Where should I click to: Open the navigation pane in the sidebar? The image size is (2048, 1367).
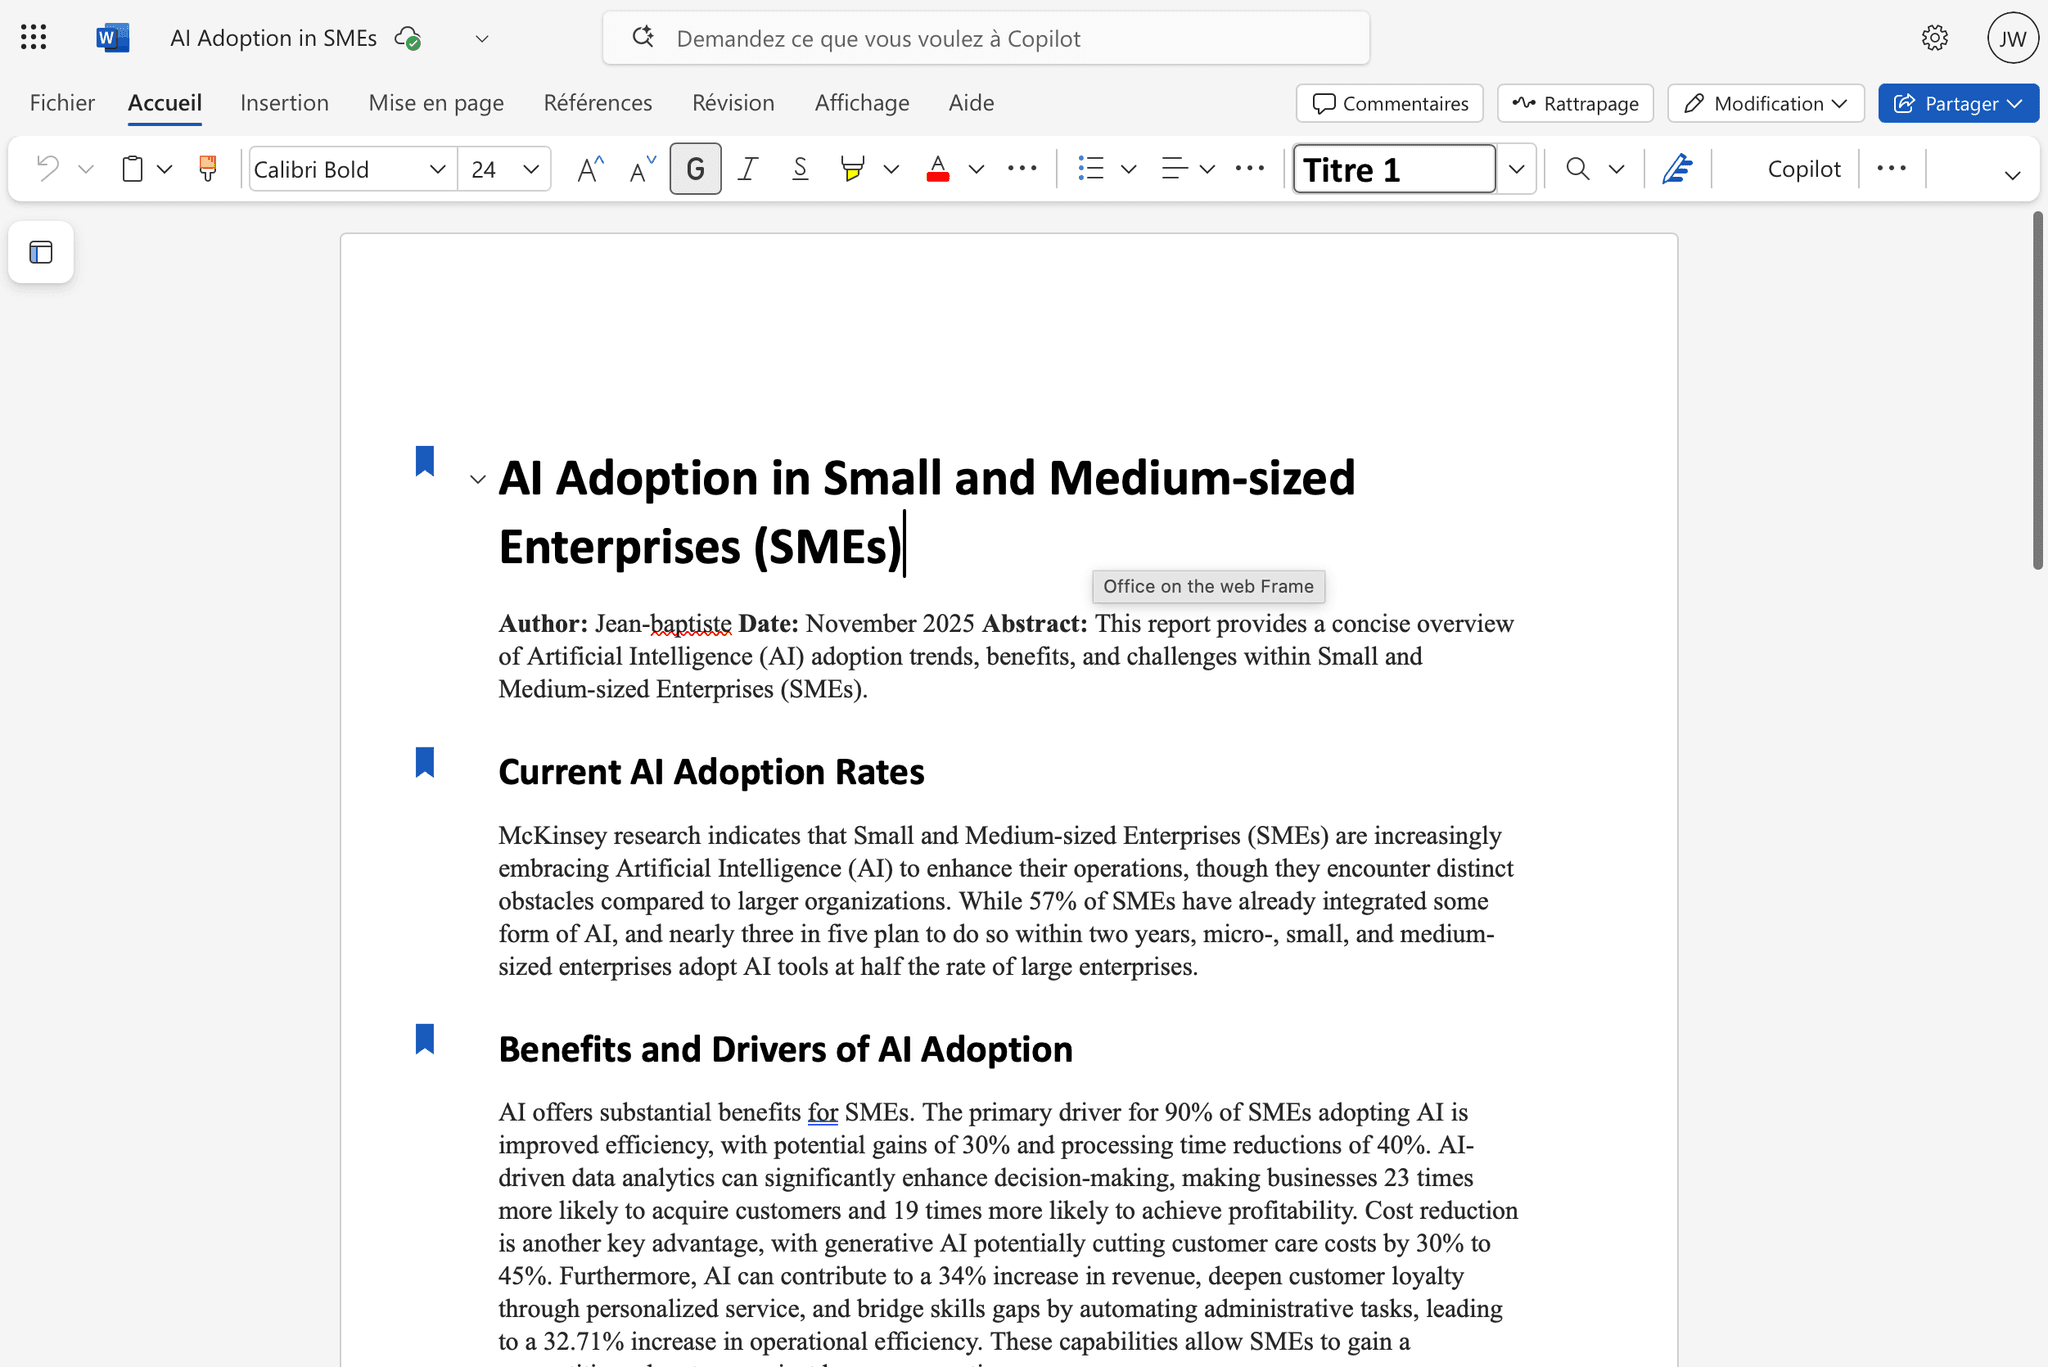[40, 252]
